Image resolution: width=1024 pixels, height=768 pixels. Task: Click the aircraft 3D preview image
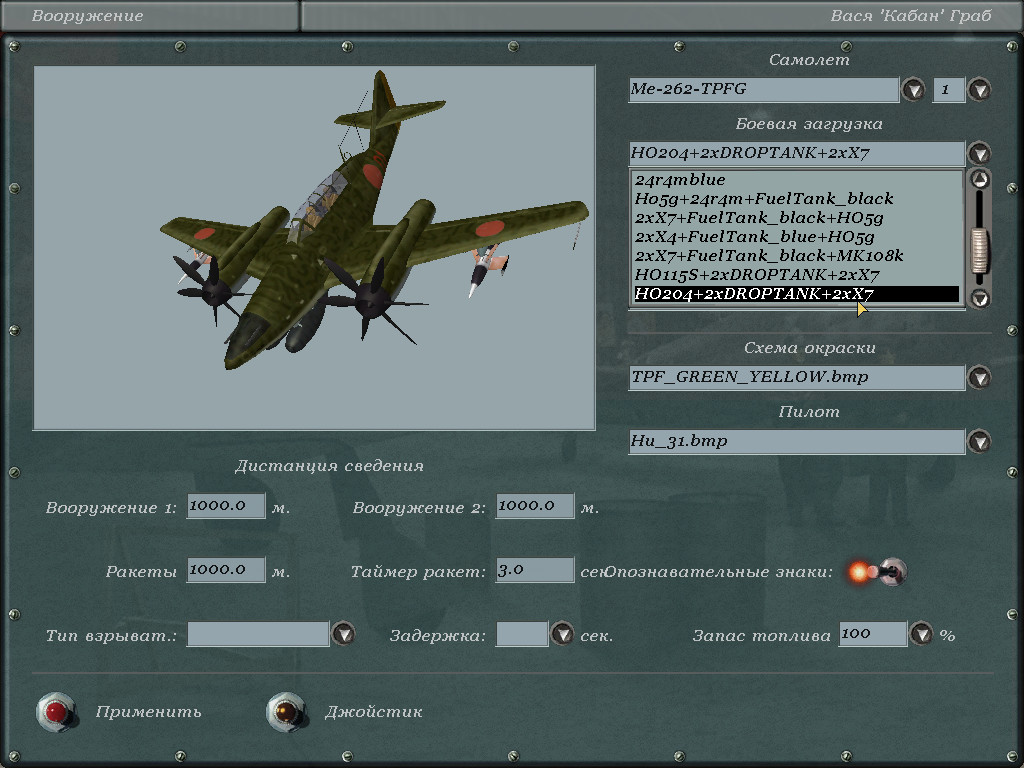[314, 248]
